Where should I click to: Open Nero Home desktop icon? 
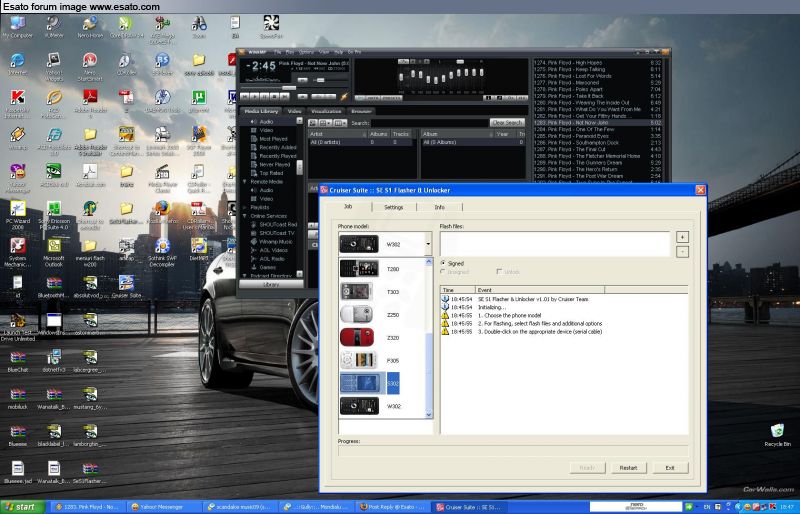(90, 27)
